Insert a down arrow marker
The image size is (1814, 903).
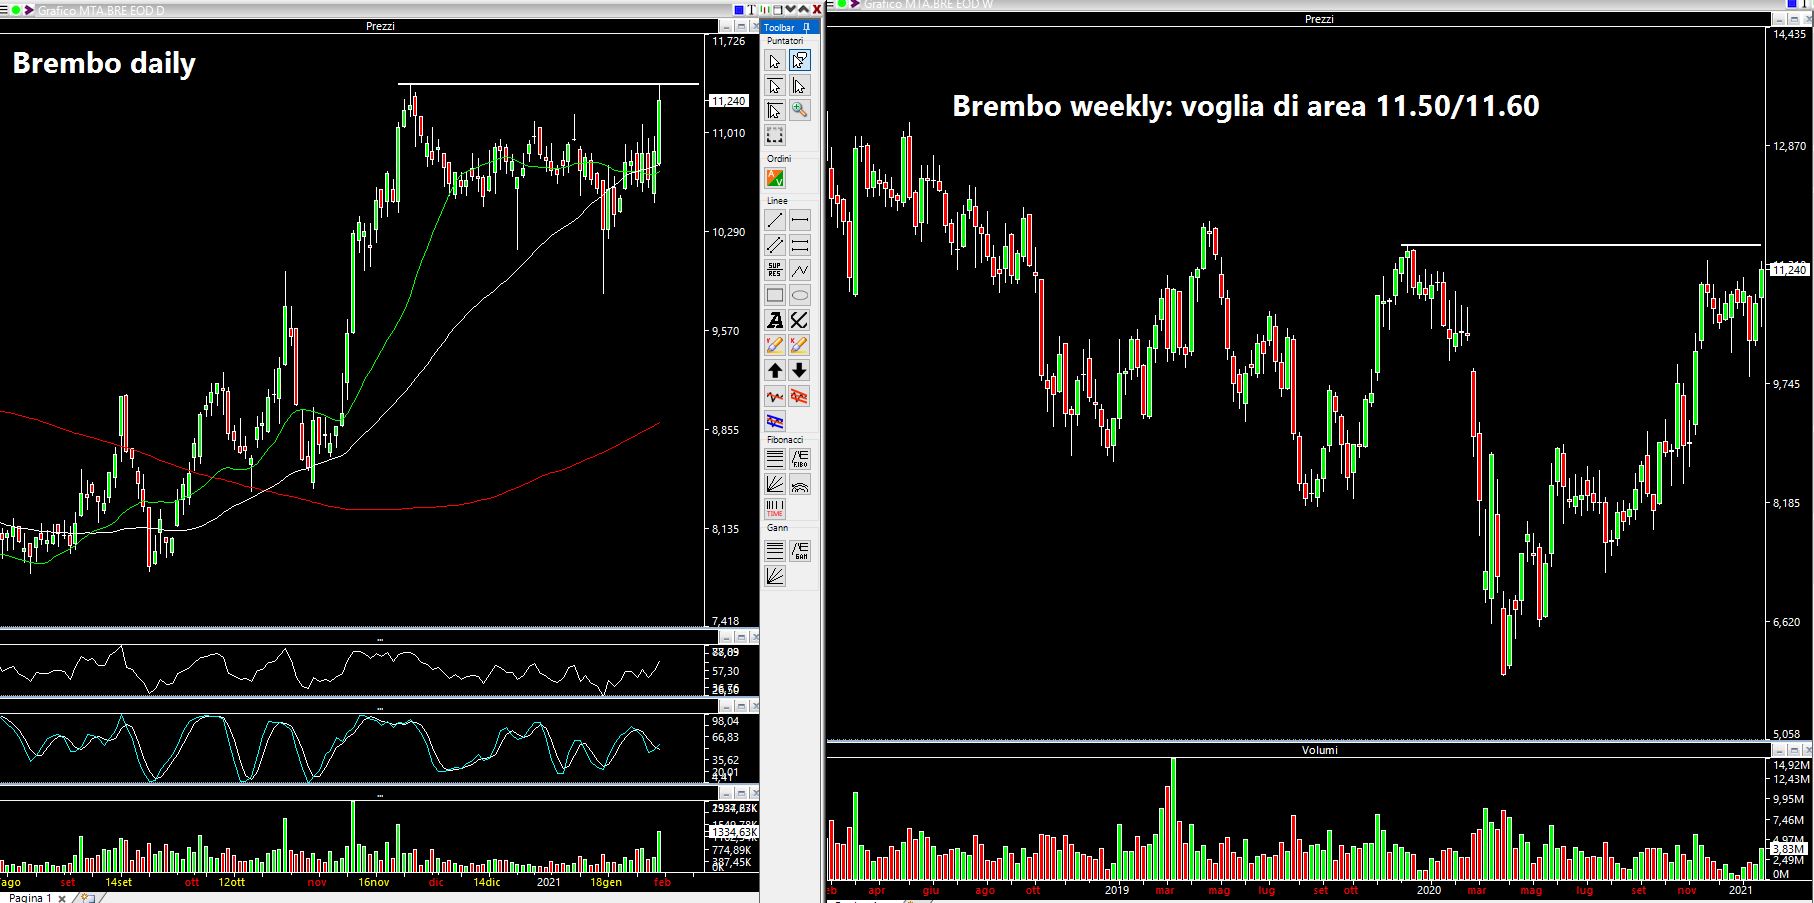[x=799, y=371]
